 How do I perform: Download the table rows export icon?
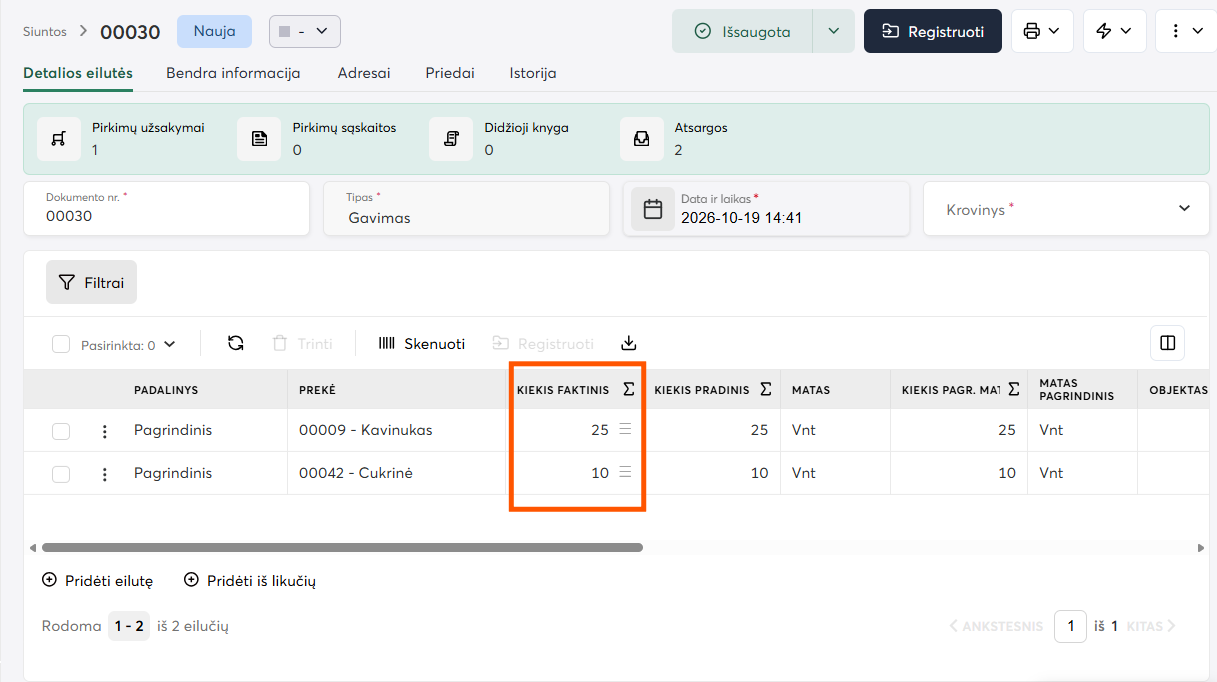628,343
